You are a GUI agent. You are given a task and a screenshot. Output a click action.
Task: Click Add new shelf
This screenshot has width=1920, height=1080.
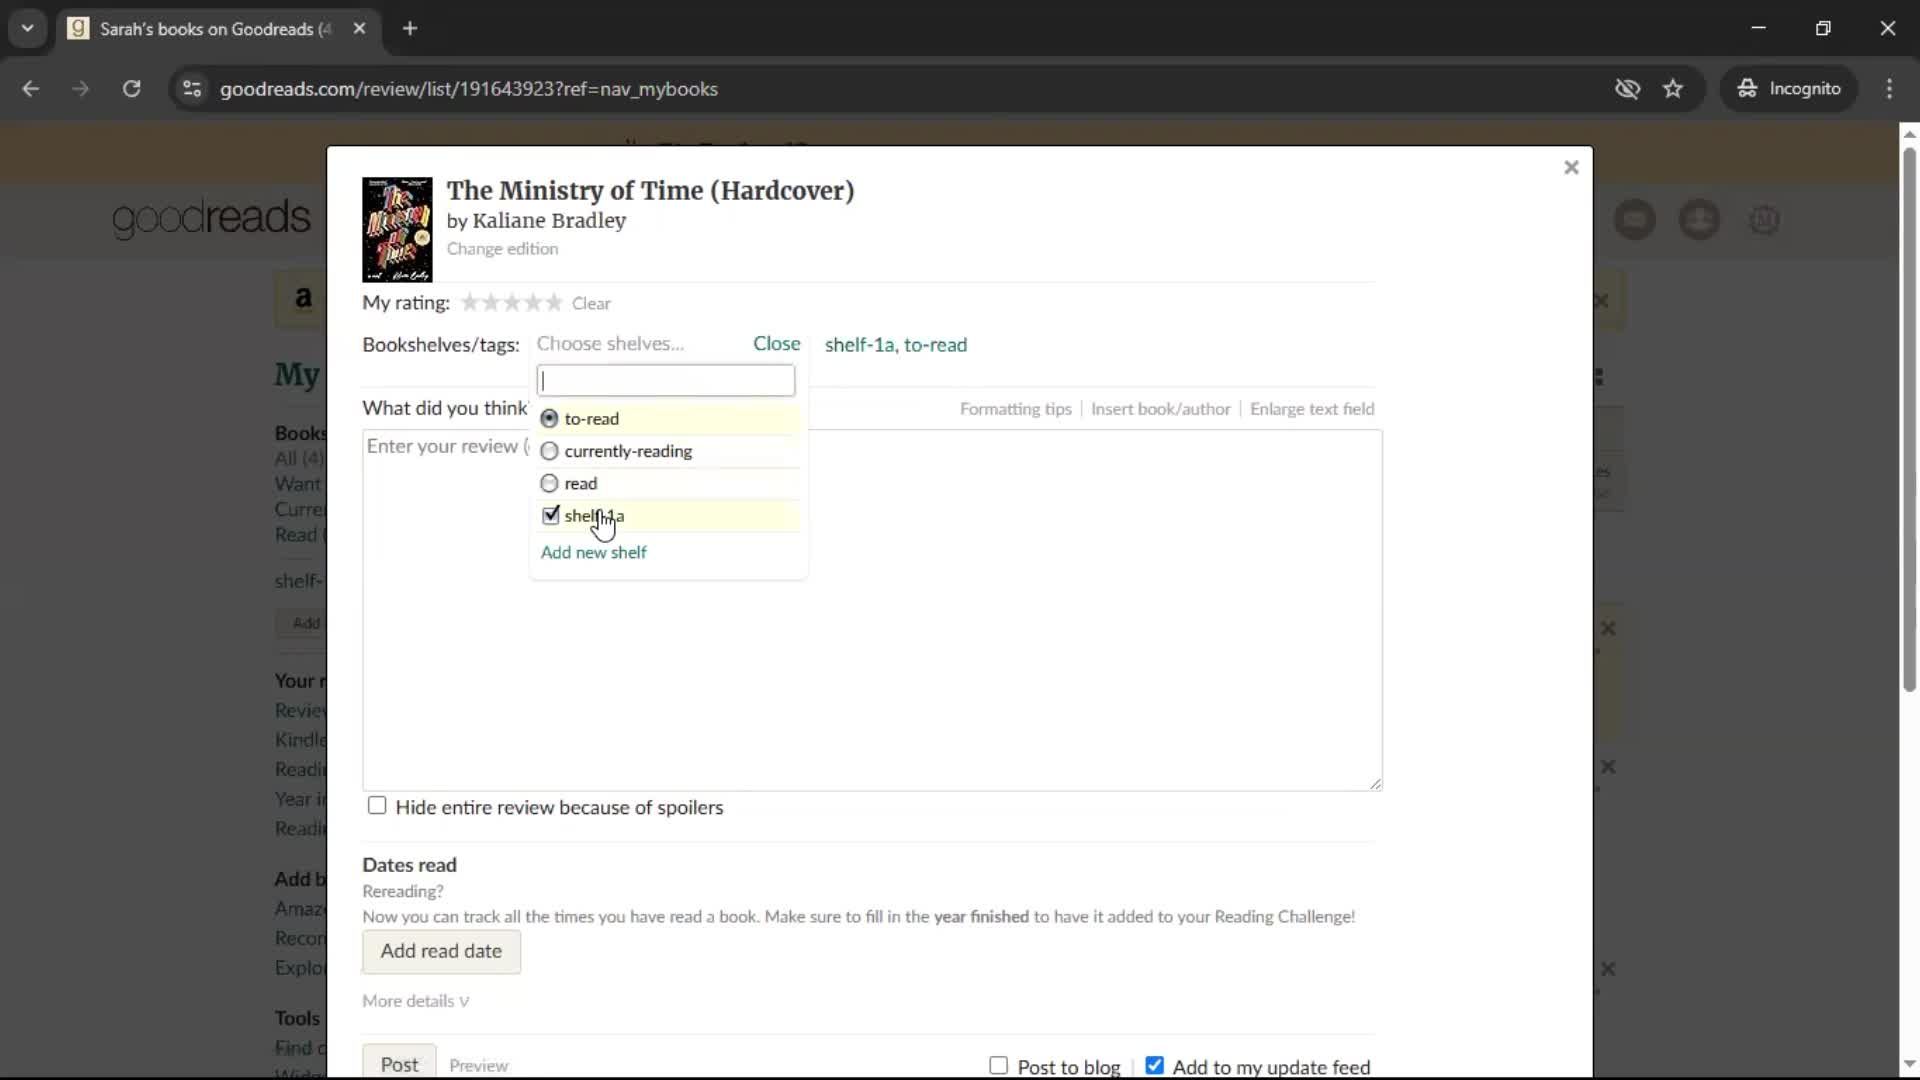(594, 553)
